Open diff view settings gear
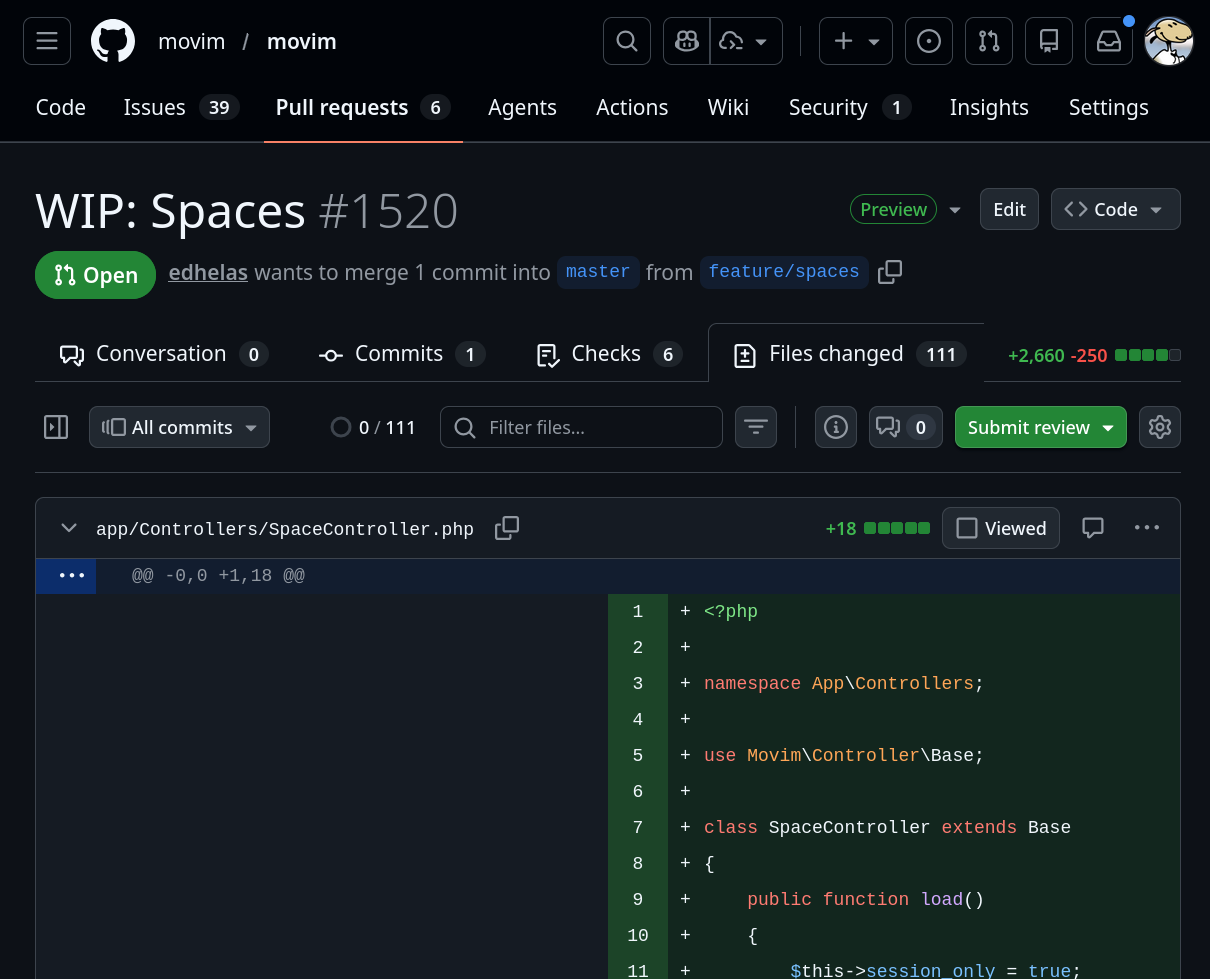 1160,427
